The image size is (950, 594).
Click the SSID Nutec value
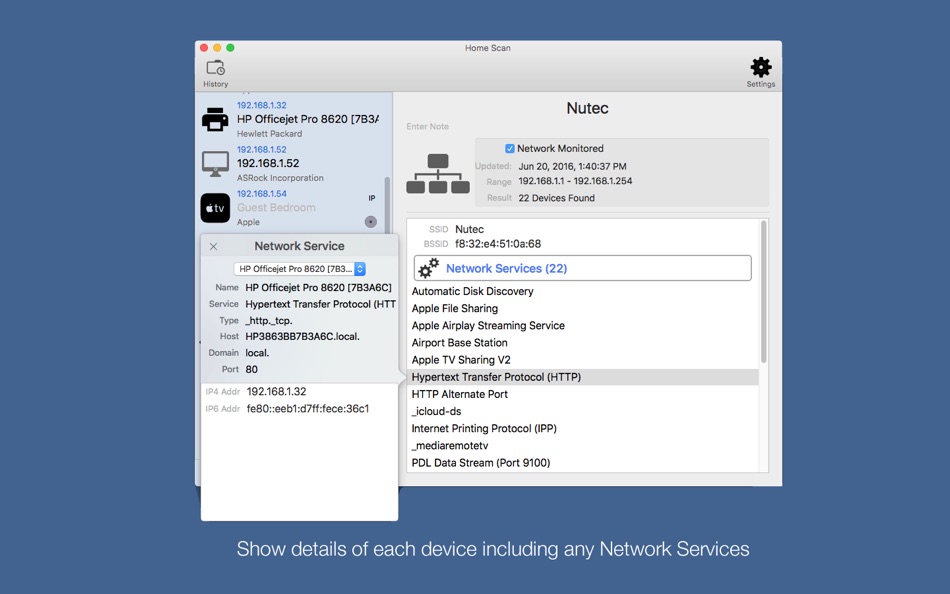coord(470,229)
